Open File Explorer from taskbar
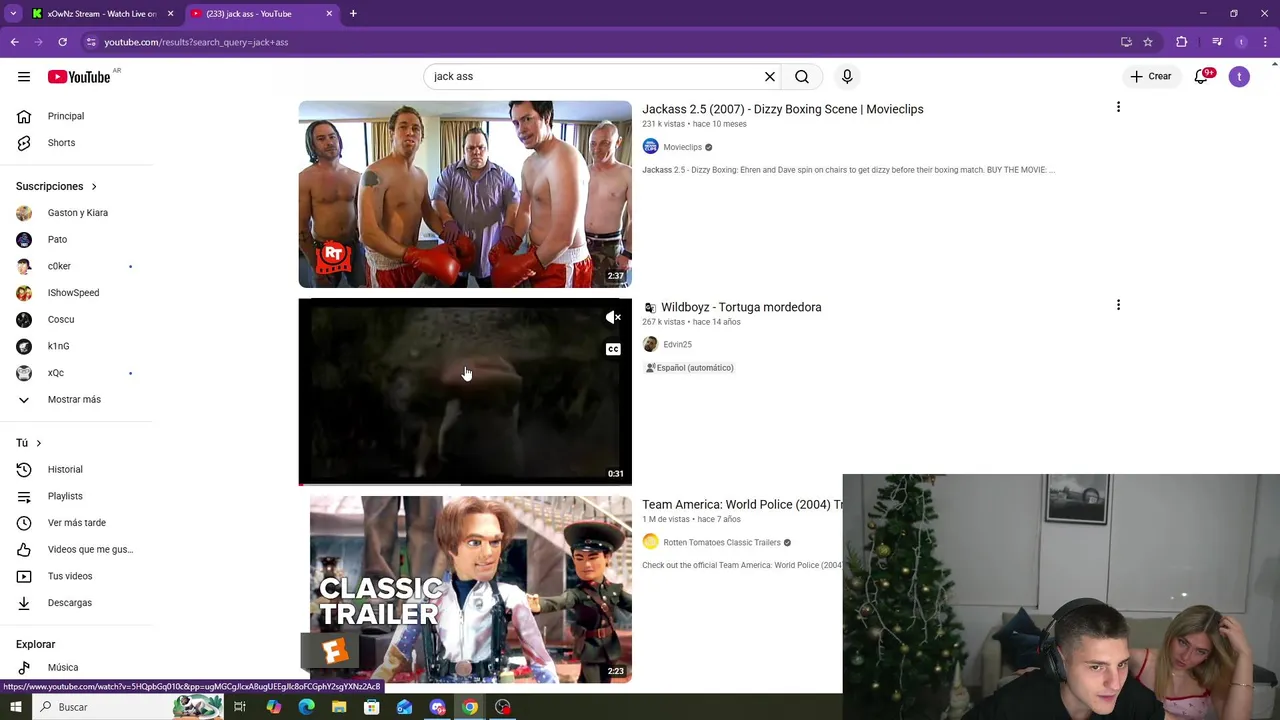The width and height of the screenshot is (1280, 720). [x=339, y=707]
